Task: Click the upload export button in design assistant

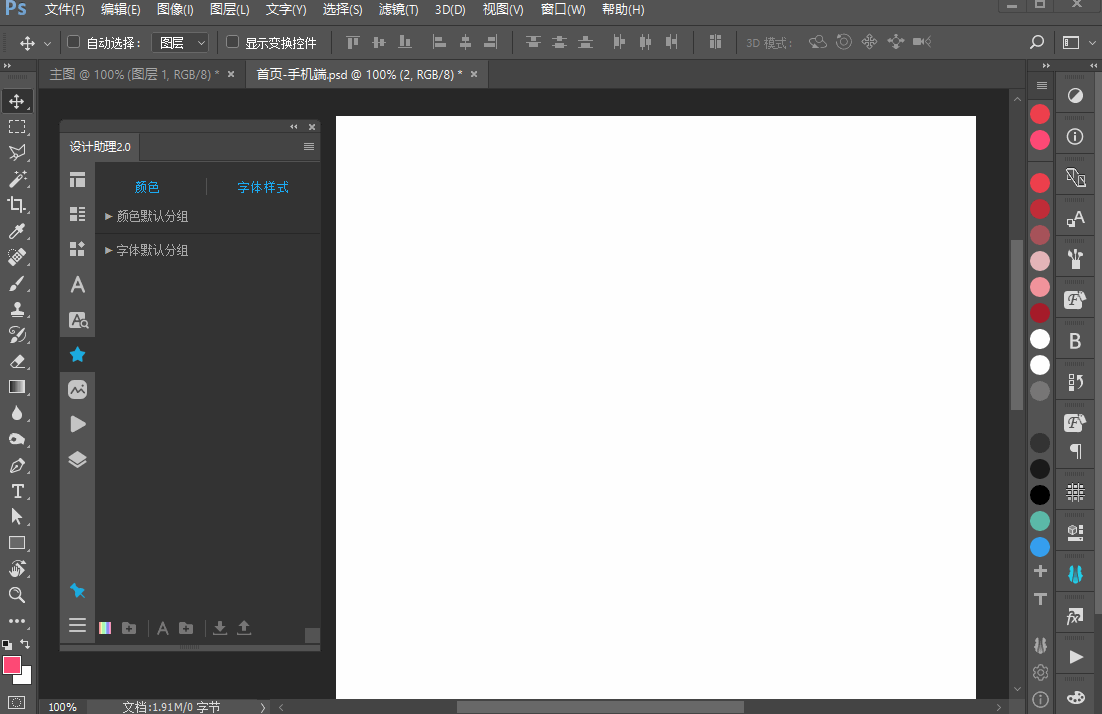Action: coord(244,628)
